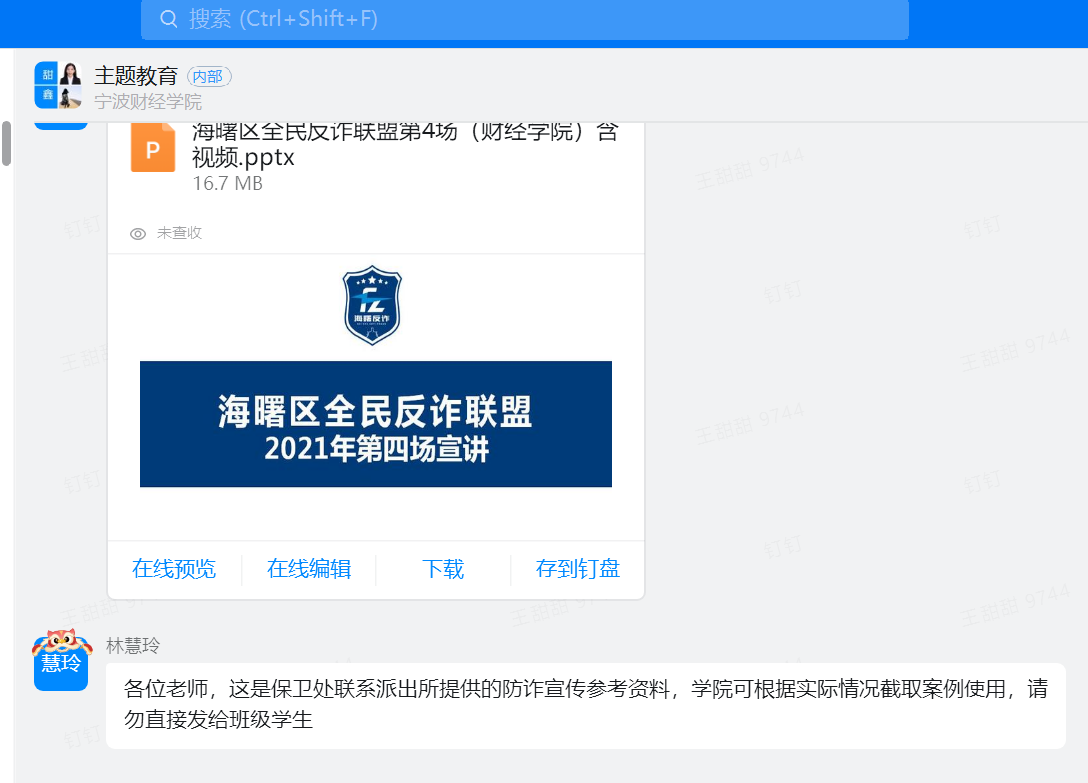This screenshot has width=1088, height=783.
Task: Download the file with 下载
Action: 443,569
